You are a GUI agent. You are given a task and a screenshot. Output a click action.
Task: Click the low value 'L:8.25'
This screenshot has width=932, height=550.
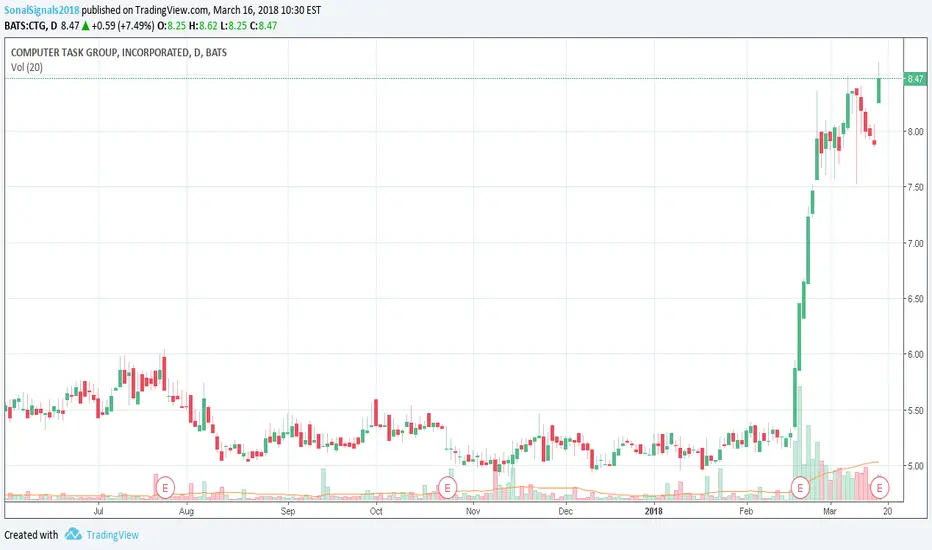233,26
